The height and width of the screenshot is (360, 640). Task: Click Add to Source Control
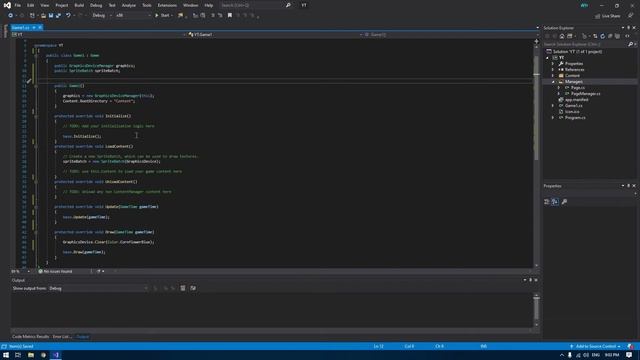595,347
